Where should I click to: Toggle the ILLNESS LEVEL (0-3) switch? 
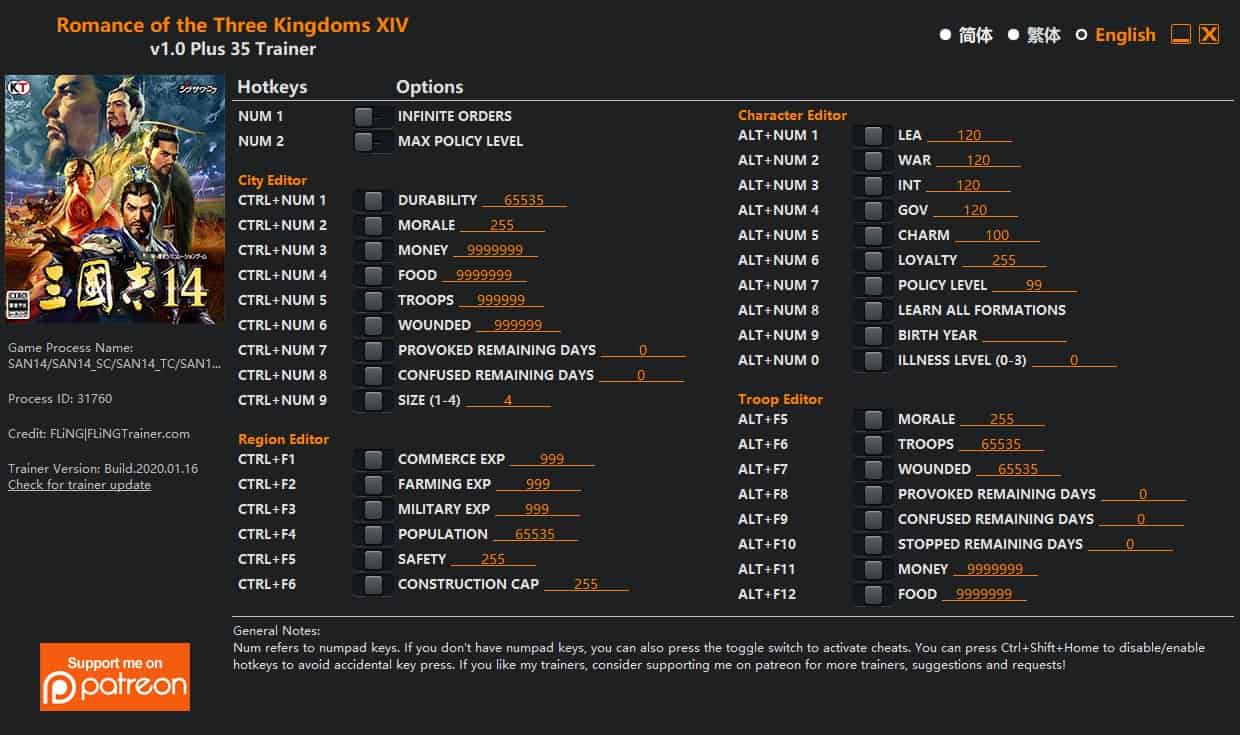pos(873,360)
